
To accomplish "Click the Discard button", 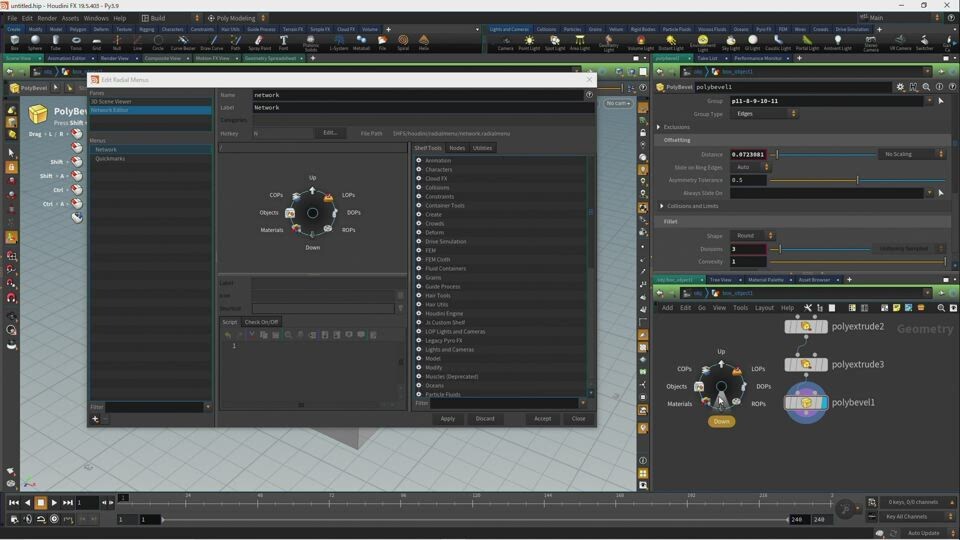I will pos(485,419).
